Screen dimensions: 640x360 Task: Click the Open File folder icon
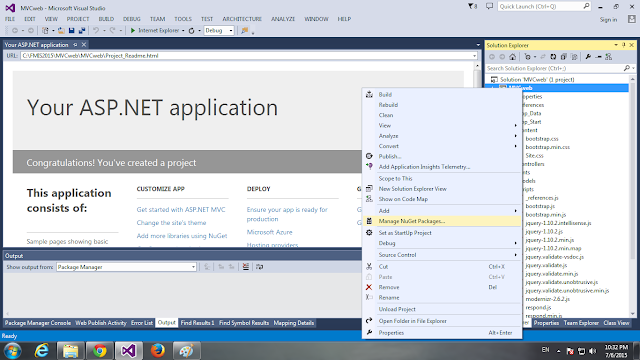61,31
